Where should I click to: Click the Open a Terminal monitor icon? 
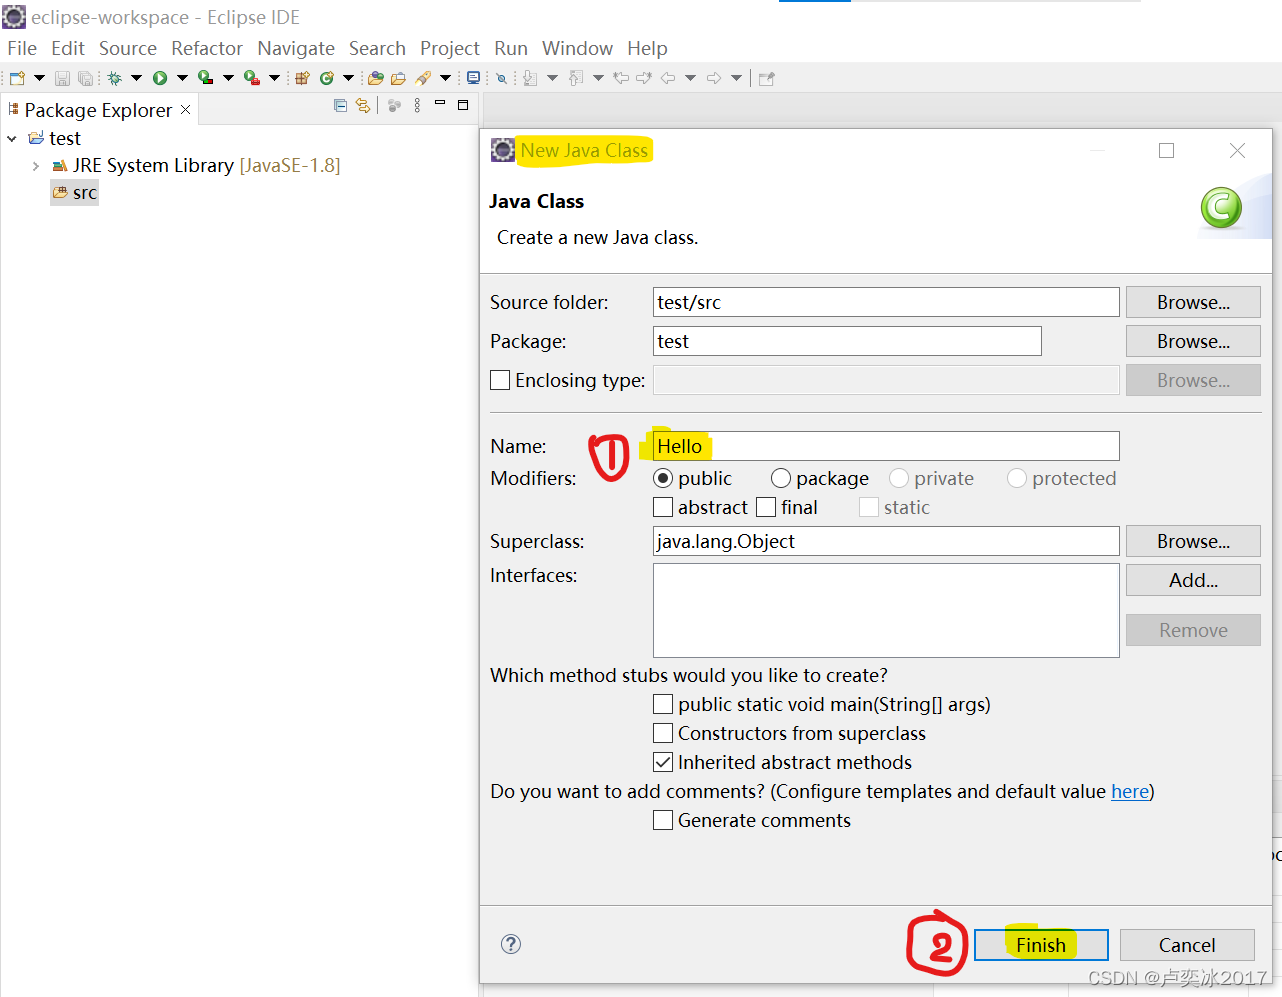coord(474,78)
